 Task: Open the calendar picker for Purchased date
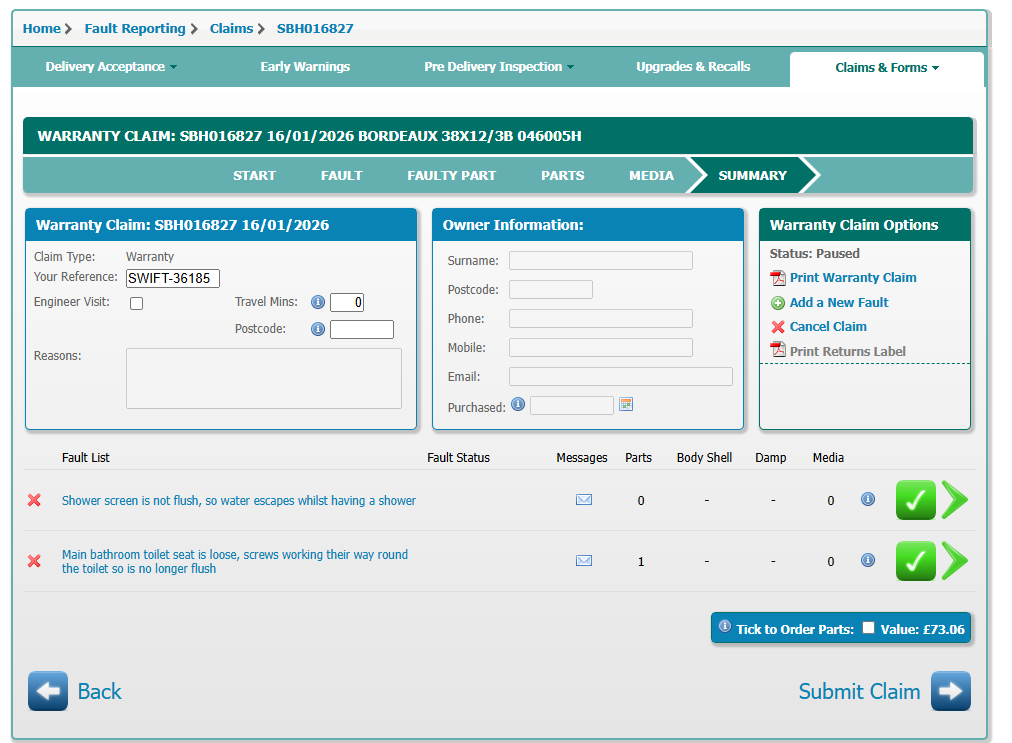coord(626,404)
